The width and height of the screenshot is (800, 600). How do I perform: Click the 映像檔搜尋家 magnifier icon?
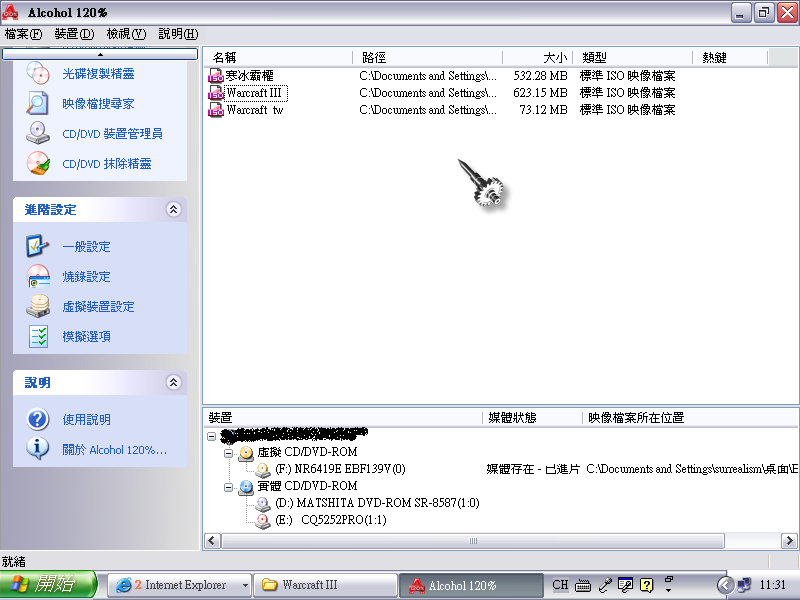[38, 104]
